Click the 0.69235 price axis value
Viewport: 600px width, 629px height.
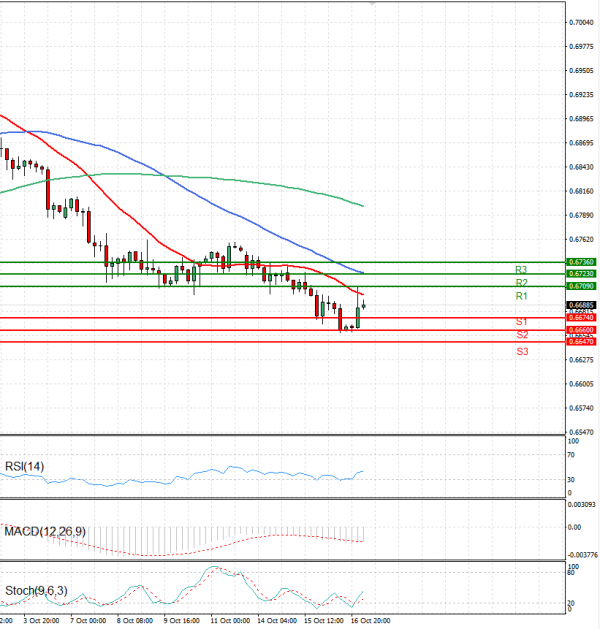click(x=581, y=95)
